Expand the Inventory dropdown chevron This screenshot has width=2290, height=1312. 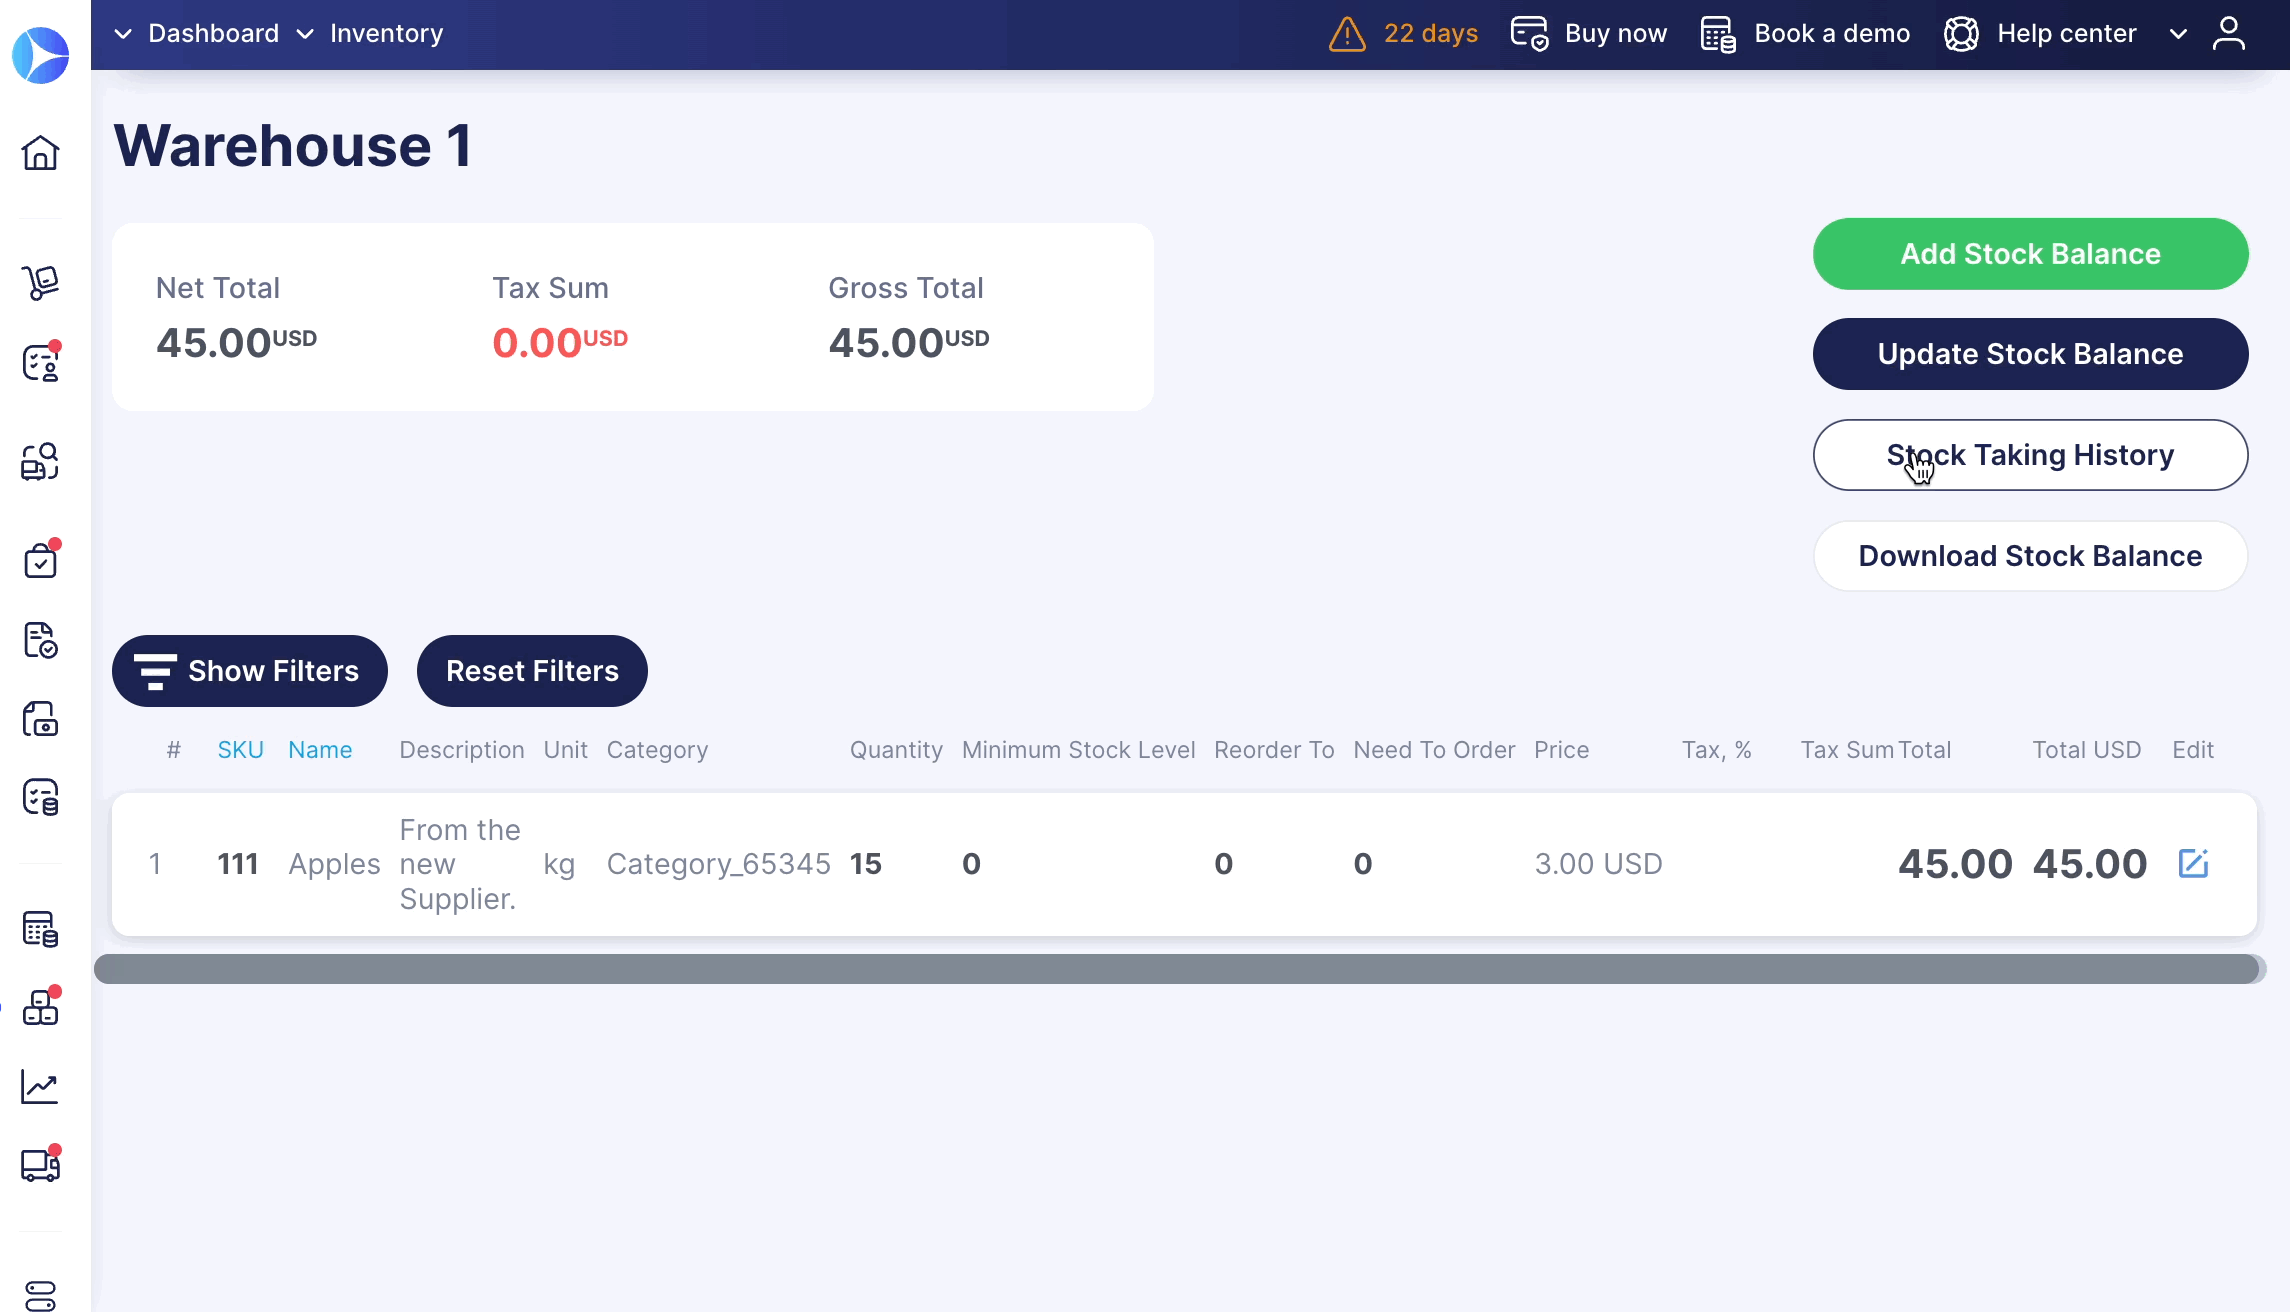click(305, 33)
